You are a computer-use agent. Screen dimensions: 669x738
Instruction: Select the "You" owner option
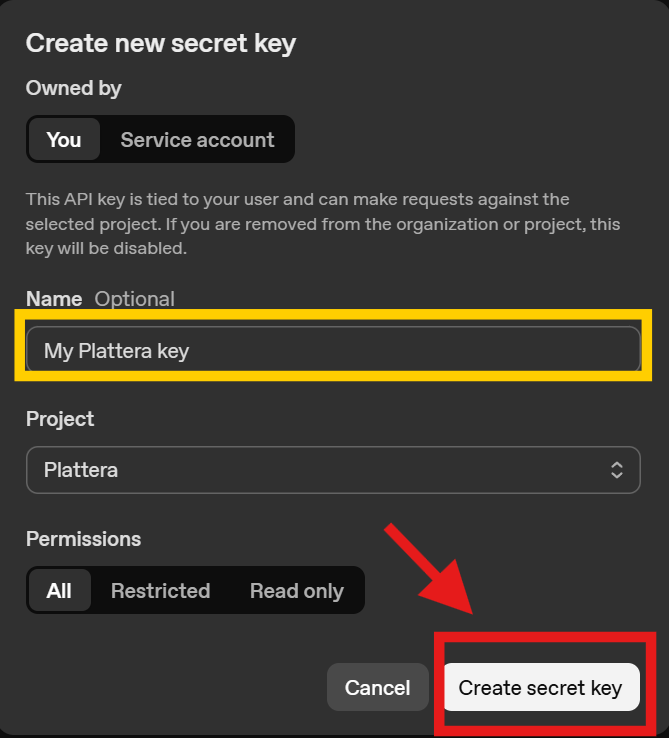point(63,140)
